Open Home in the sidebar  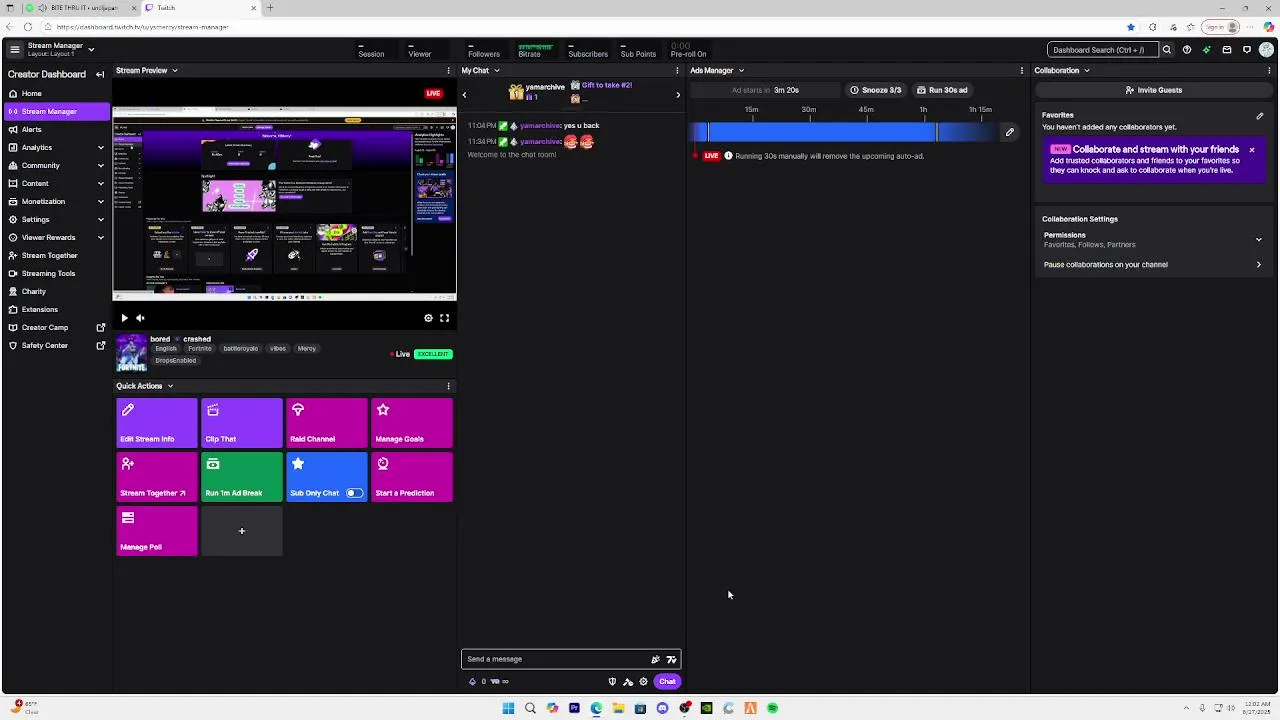56,93
